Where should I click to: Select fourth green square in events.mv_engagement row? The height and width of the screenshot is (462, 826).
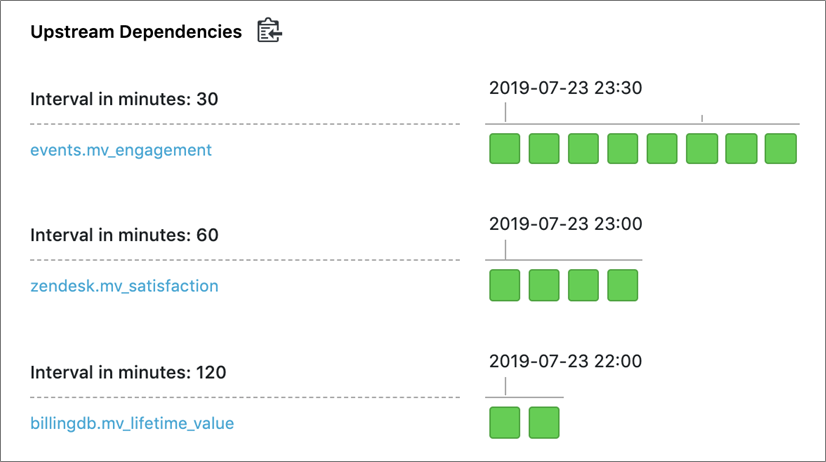623,149
